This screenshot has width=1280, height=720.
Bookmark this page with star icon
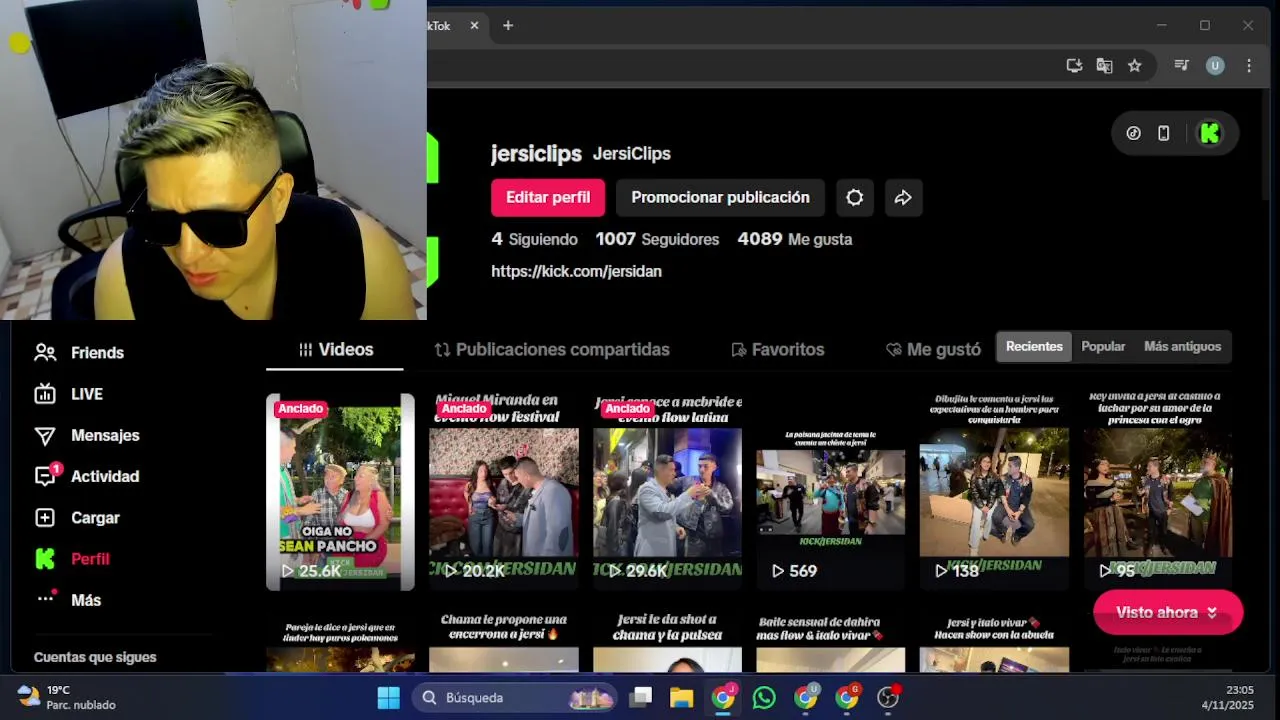tap(1134, 66)
